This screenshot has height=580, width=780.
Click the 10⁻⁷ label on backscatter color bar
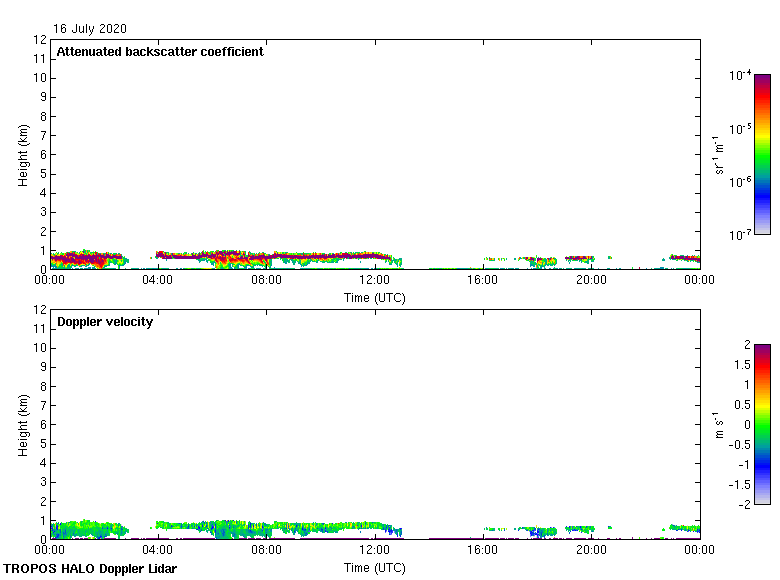tap(740, 235)
